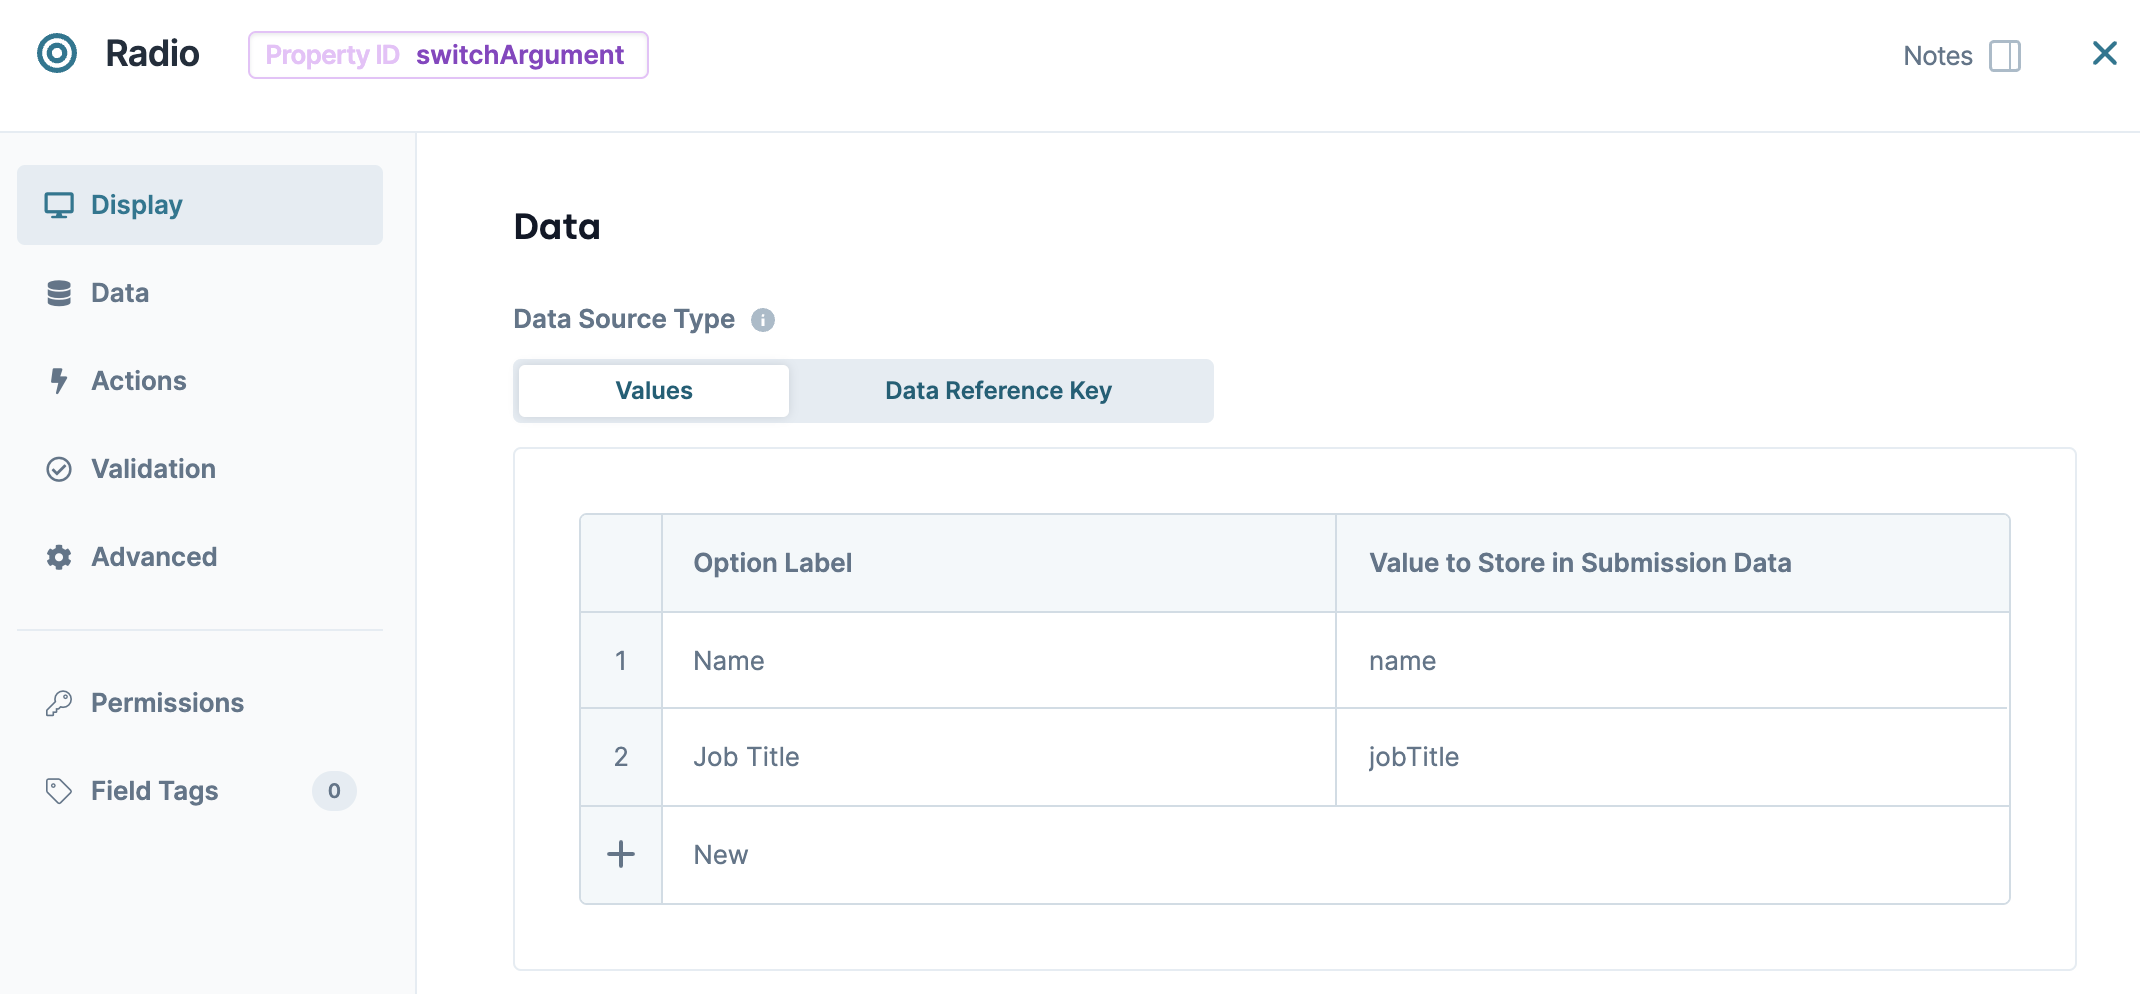Select row number 1 in options table
Viewport: 2140px width, 994px height.
tap(621, 660)
